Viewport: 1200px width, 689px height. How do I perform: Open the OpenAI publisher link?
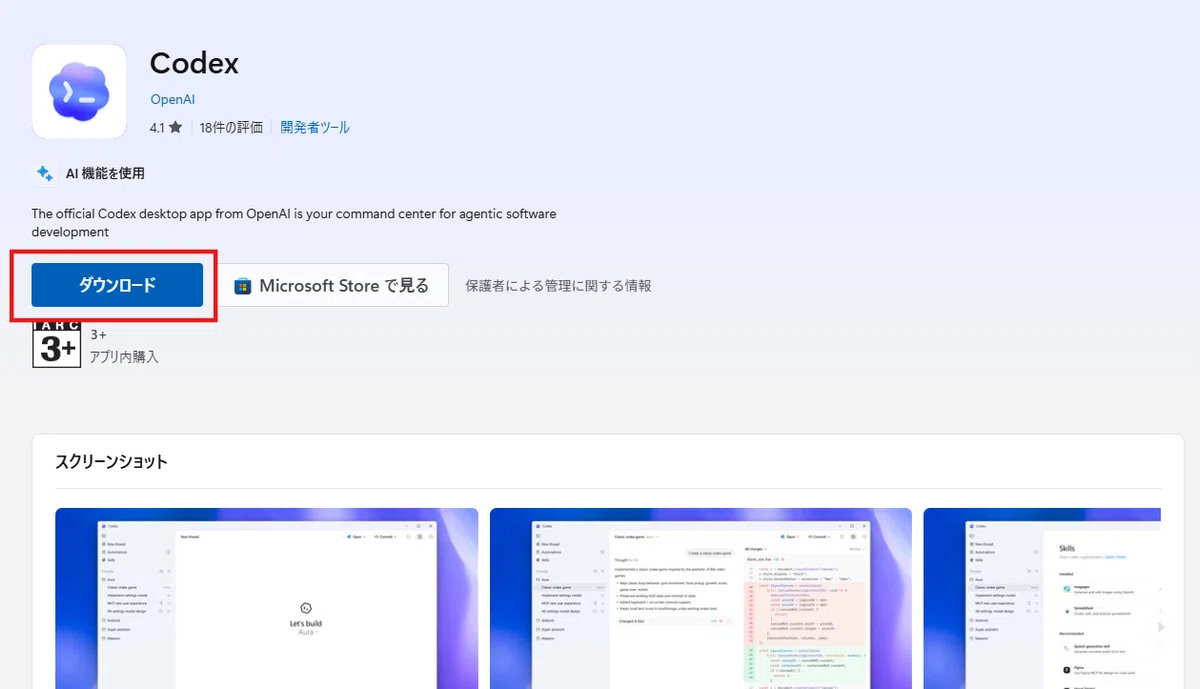172,99
